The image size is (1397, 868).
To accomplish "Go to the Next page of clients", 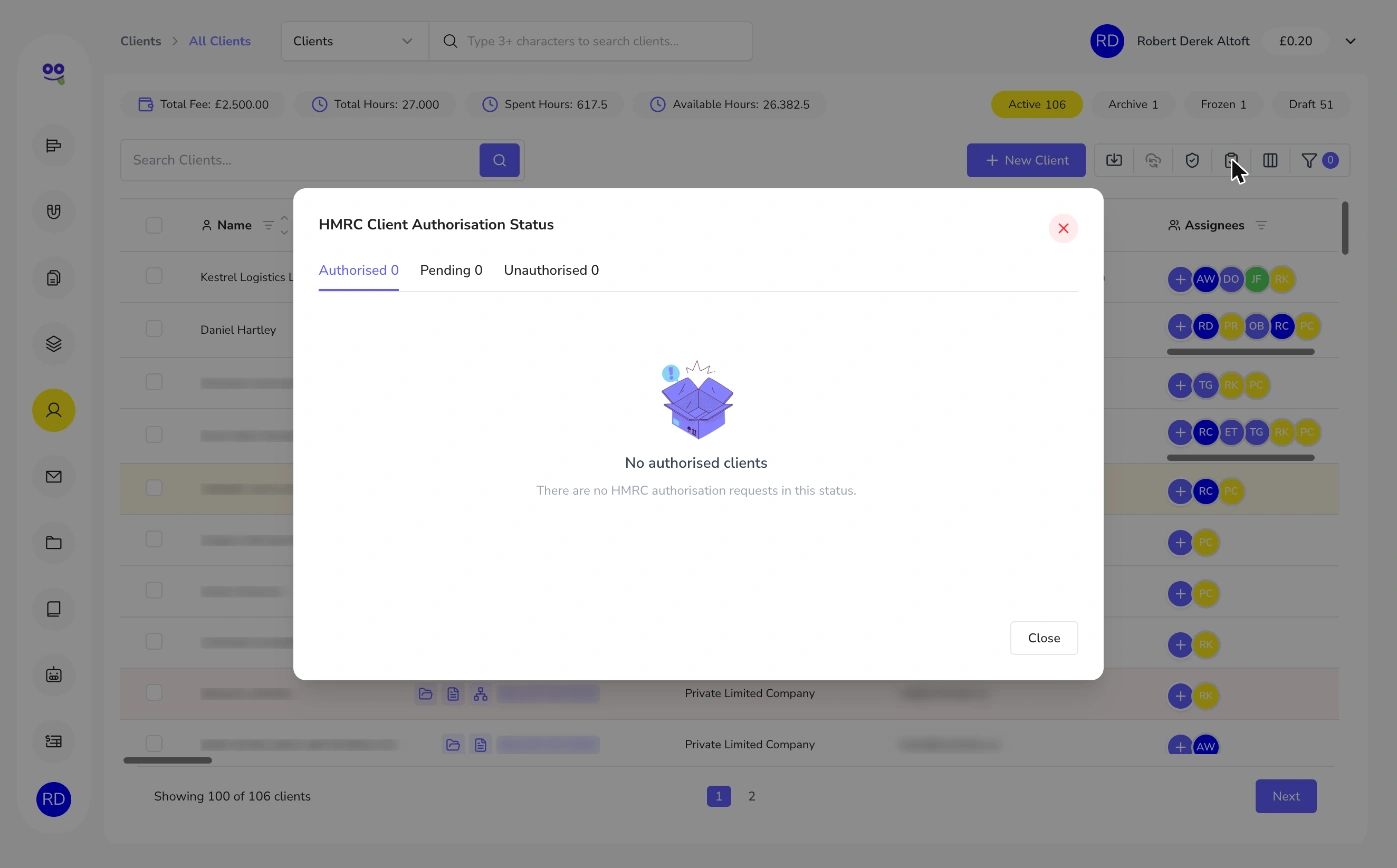I will coord(1286,796).
